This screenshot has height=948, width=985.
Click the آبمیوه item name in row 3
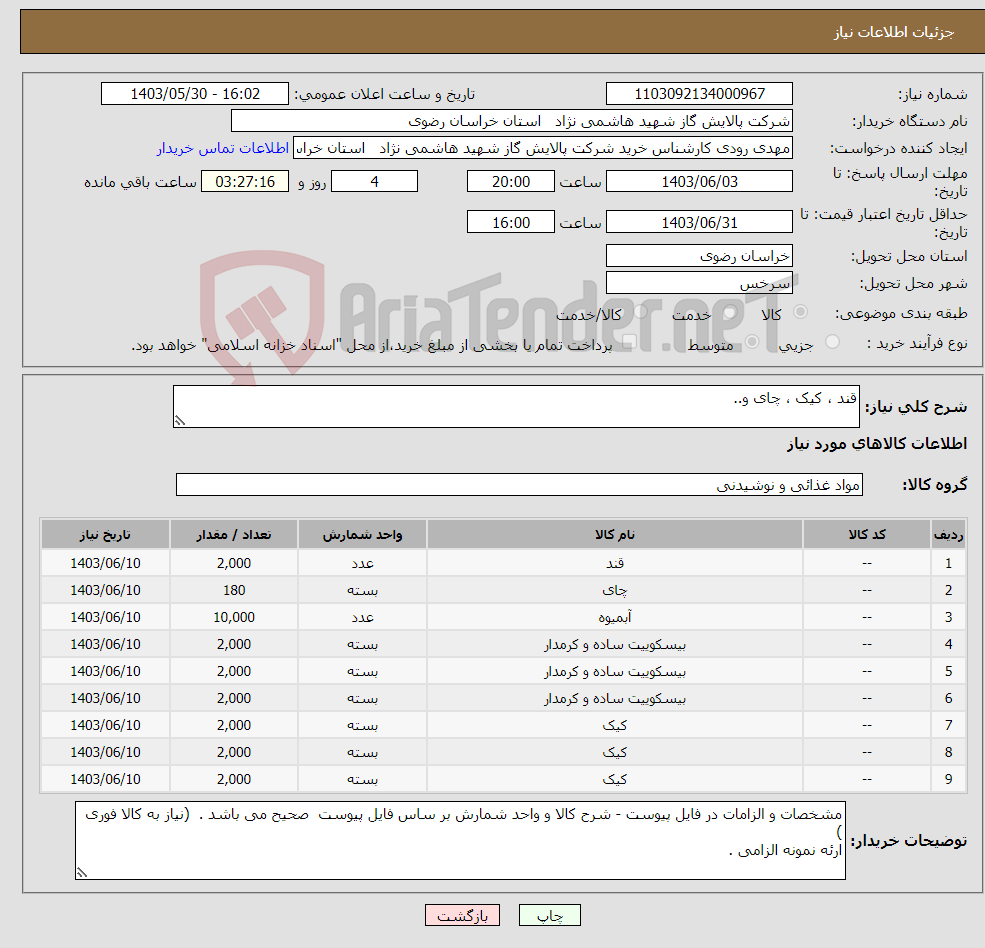pyautogui.click(x=614, y=617)
